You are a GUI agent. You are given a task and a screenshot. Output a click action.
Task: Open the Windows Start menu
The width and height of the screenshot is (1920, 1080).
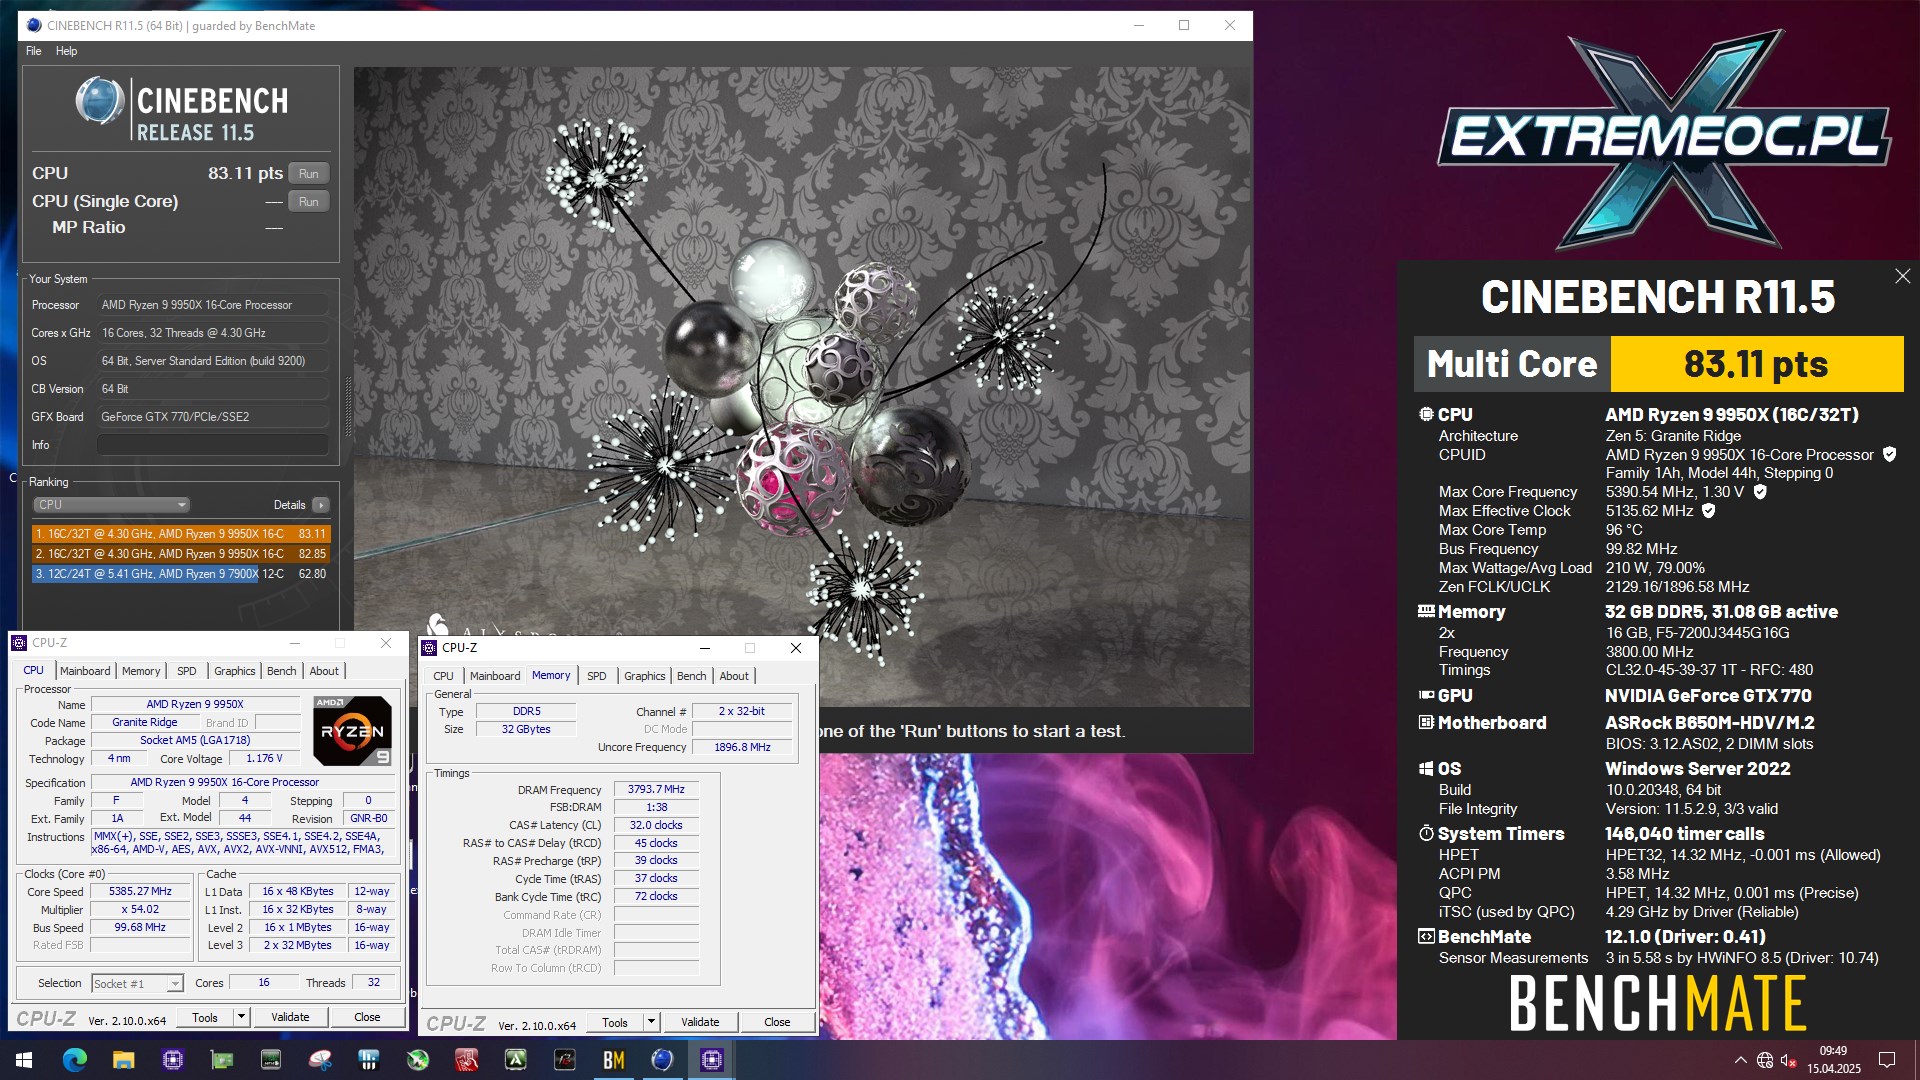coord(24,1060)
